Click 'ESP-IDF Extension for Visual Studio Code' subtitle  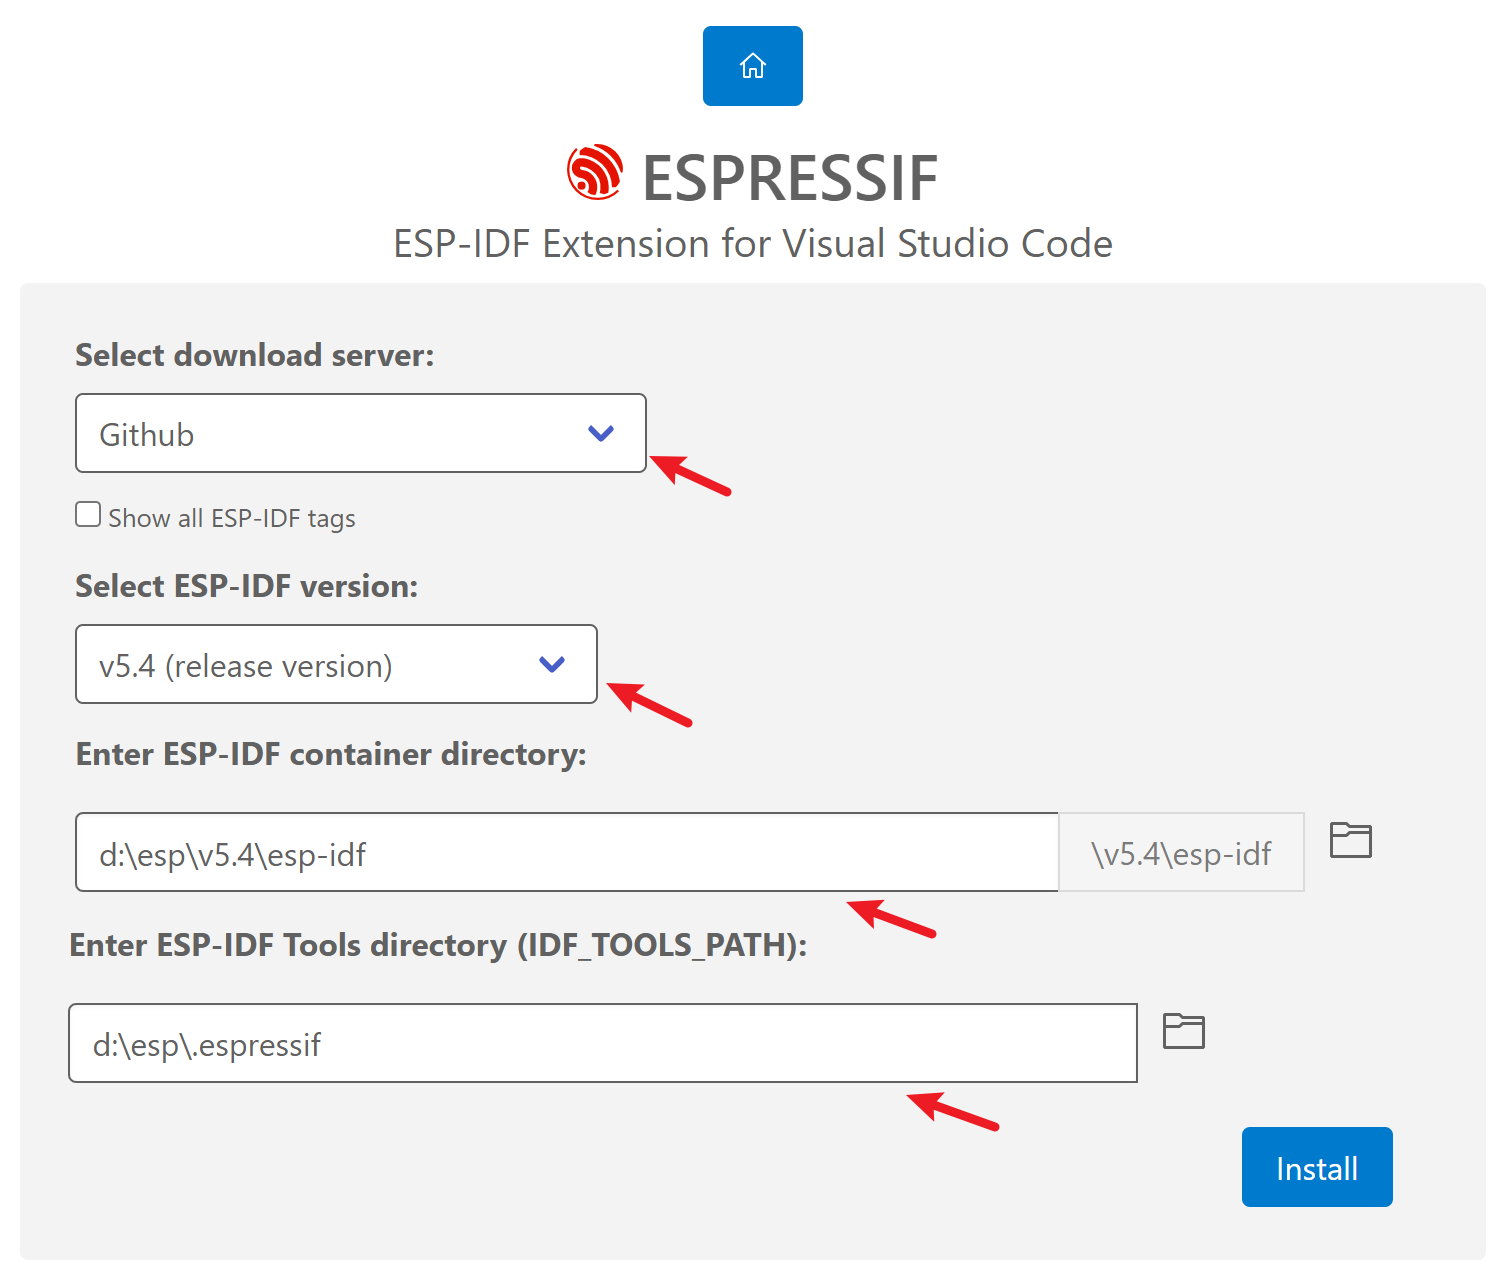[753, 244]
